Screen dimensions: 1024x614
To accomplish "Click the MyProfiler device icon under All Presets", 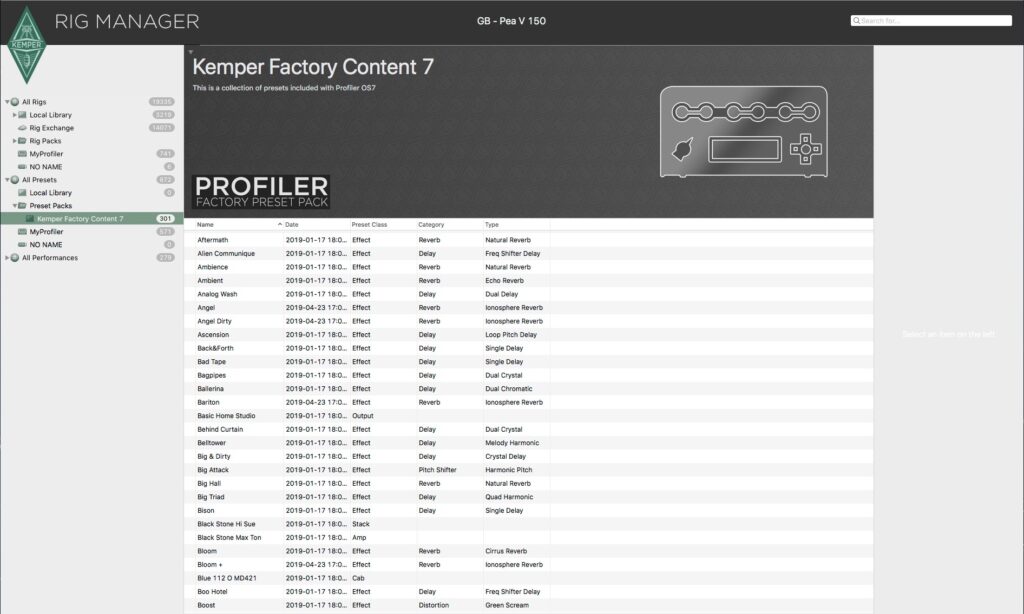I will pos(22,231).
